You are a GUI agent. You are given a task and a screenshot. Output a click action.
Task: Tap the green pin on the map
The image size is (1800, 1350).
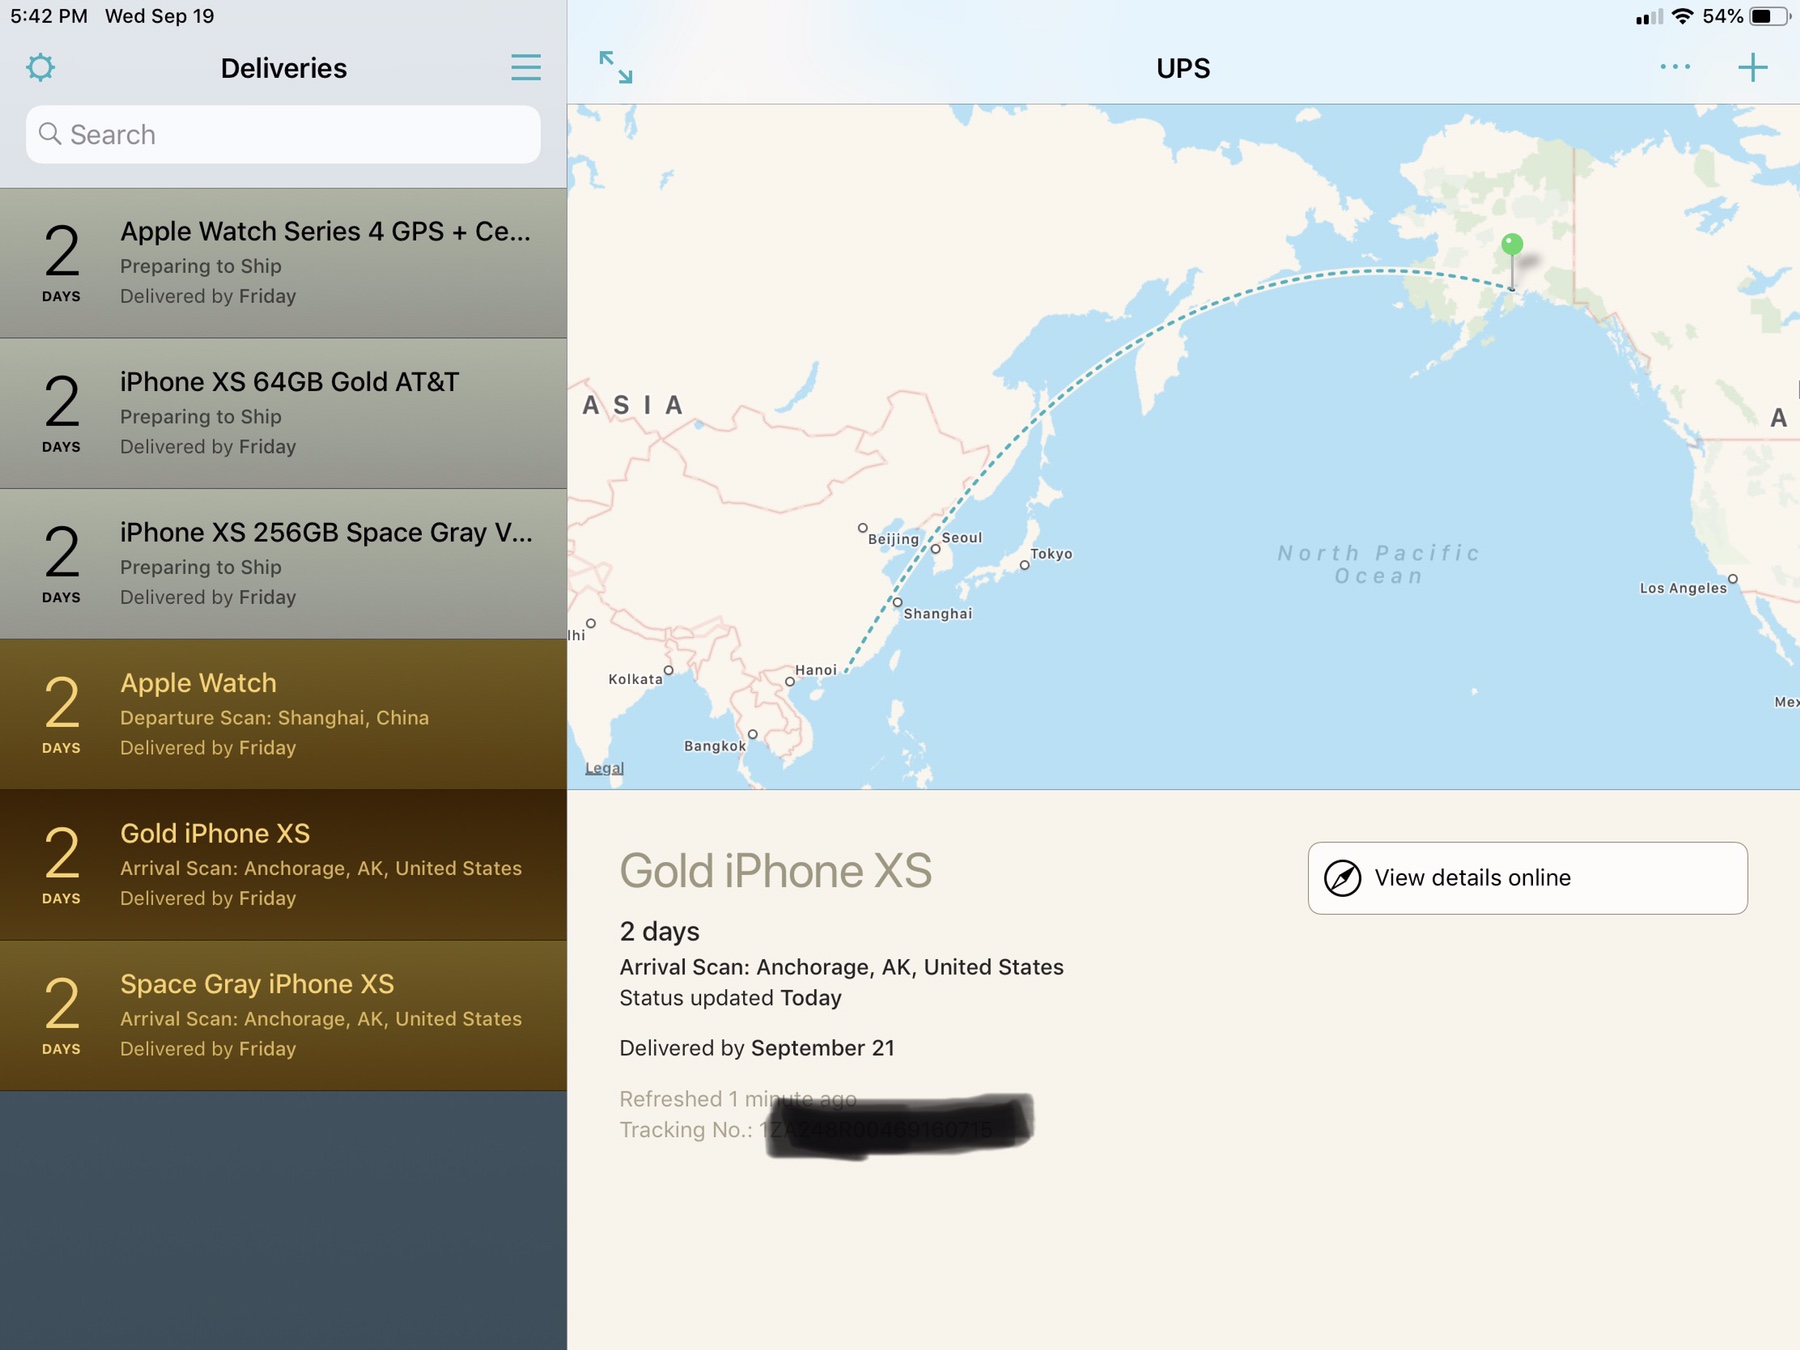pyautogui.click(x=1512, y=245)
